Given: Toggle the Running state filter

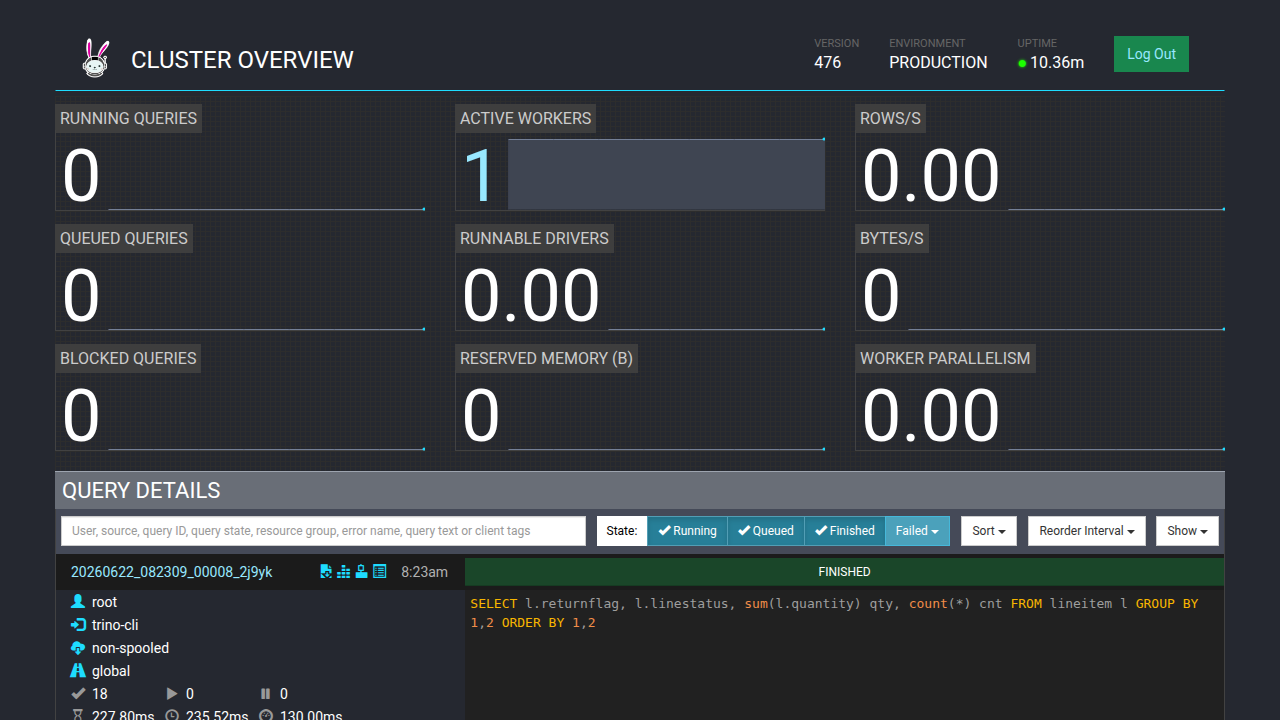Looking at the screenshot, I should (687, 531).
